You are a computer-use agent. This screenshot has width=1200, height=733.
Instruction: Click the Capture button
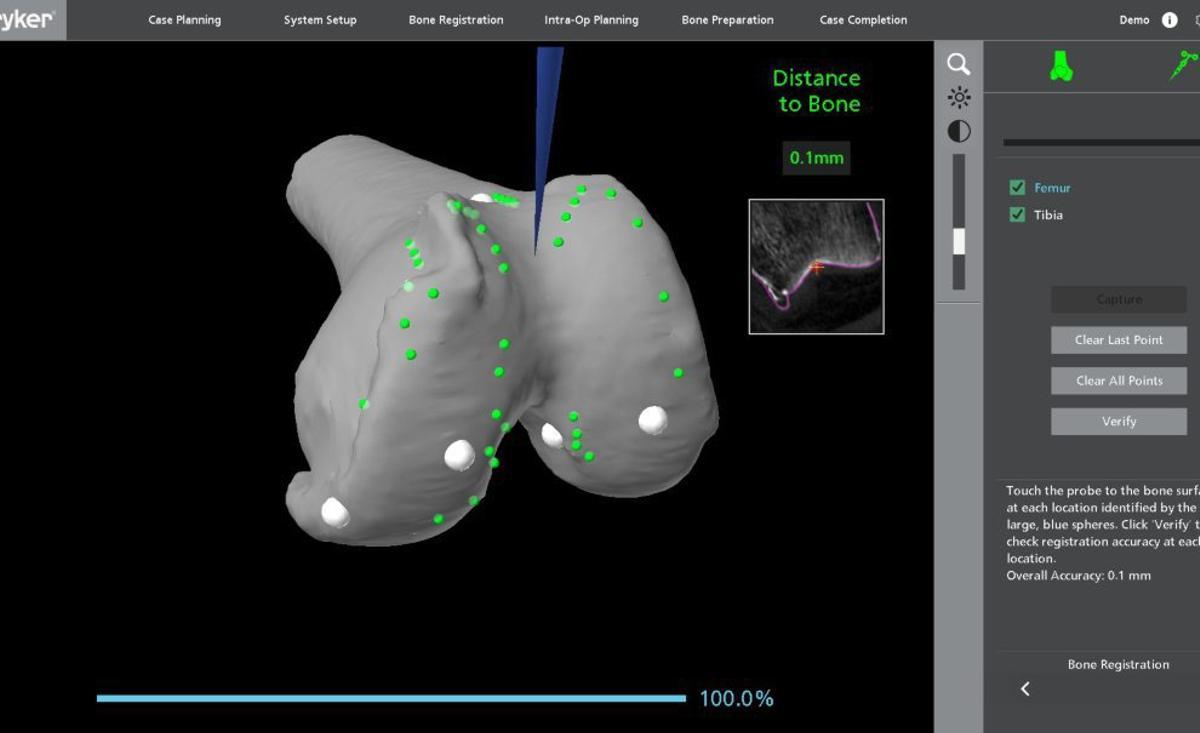tap(1119, 299)
